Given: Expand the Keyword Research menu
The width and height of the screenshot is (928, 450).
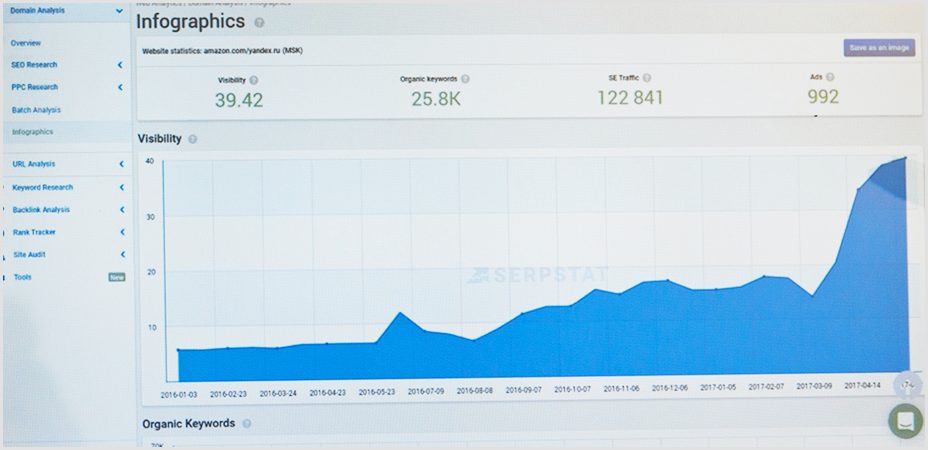Looking at the screenshot, I should point(120,187).
